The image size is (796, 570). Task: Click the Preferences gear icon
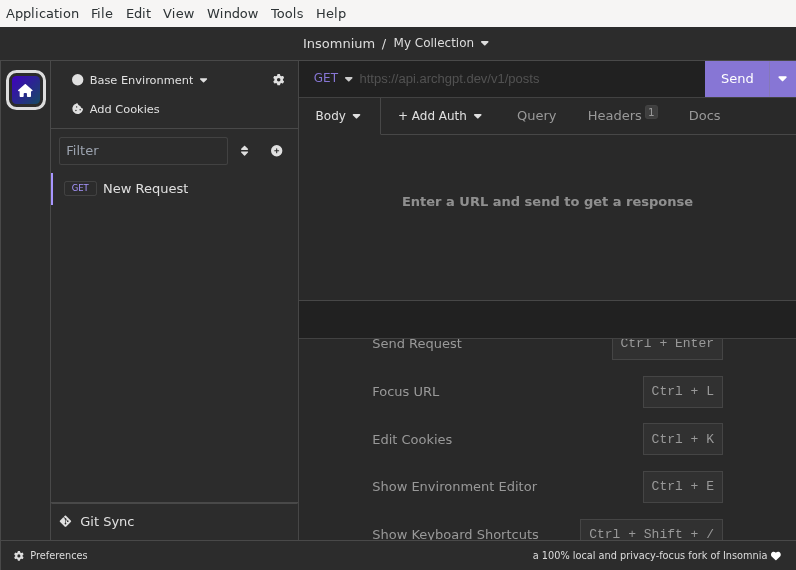pyautogui.click(x=19, y=556)
